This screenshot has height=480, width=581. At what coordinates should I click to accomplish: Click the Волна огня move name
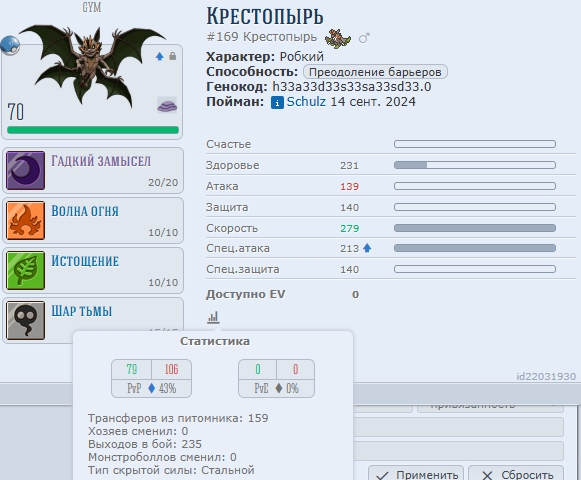(85, 211)
